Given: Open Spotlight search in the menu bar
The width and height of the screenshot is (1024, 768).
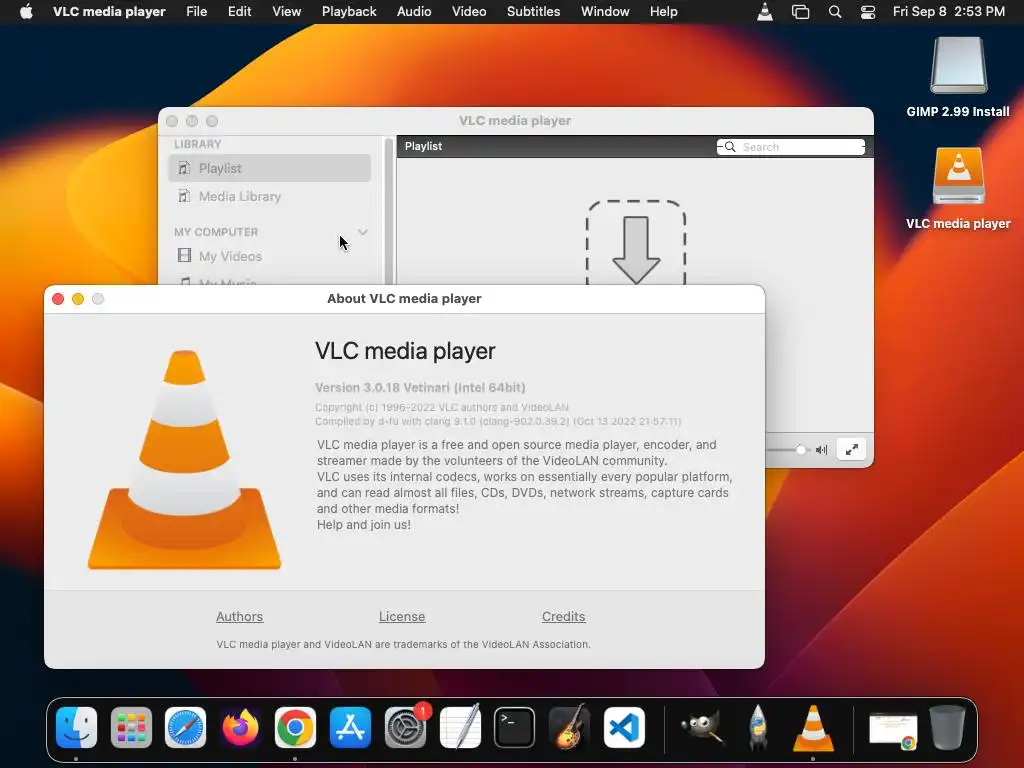Looking at the screenshot, I should tap(835, 12).
